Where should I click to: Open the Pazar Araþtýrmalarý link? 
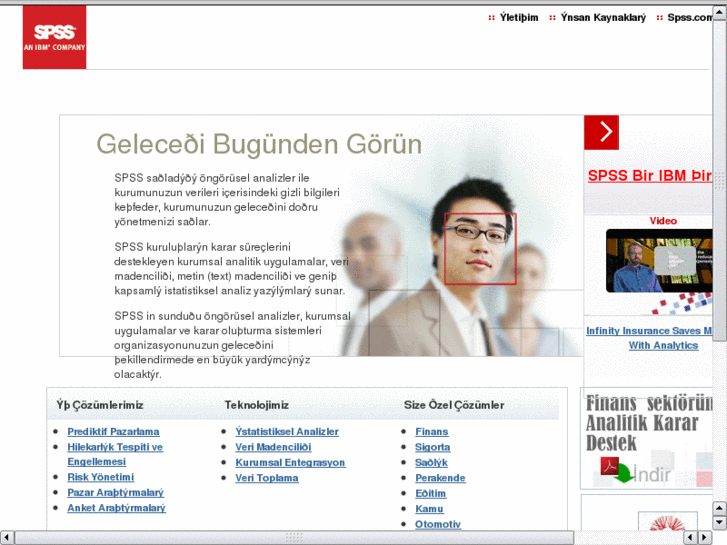115,493
